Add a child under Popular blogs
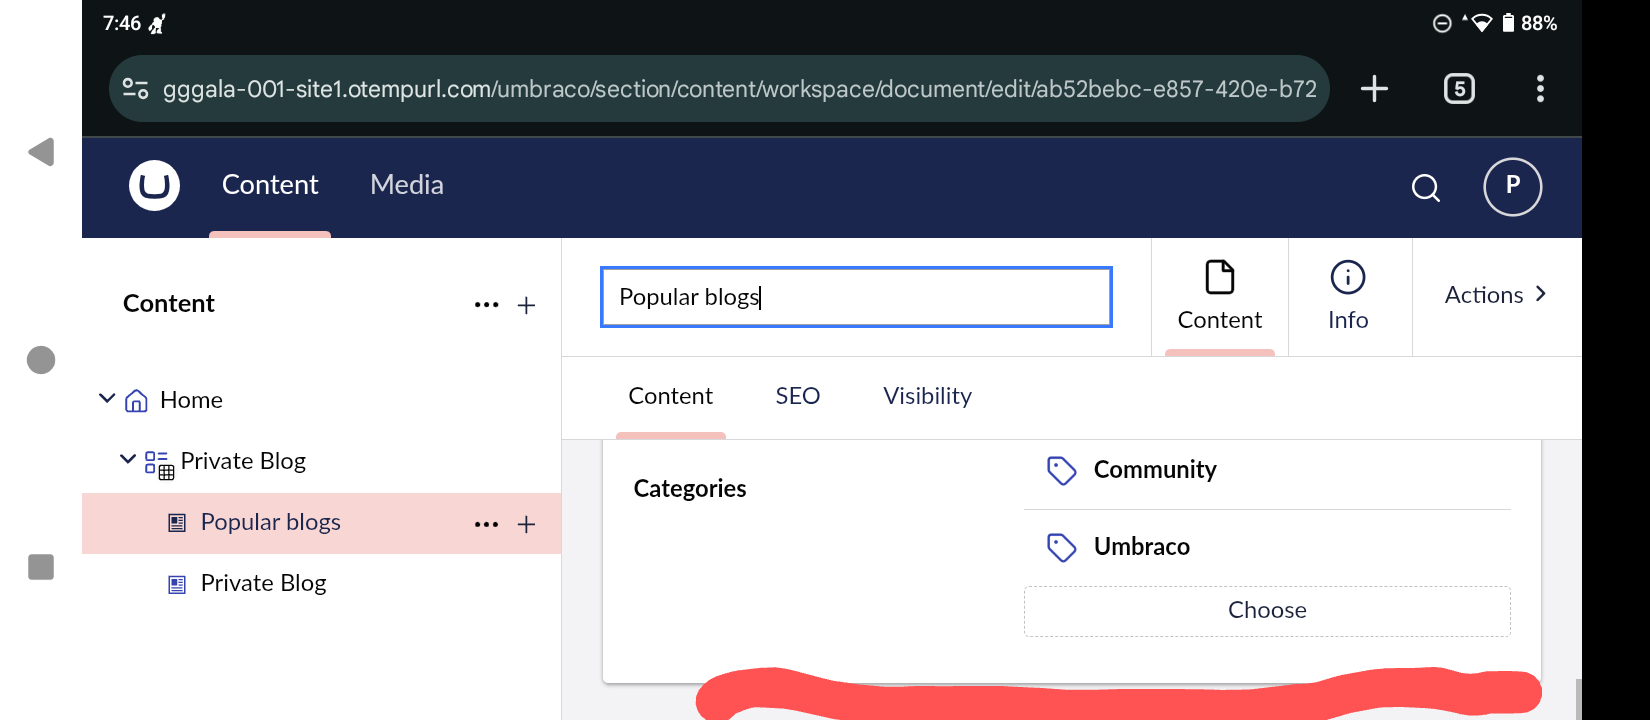 526,524
